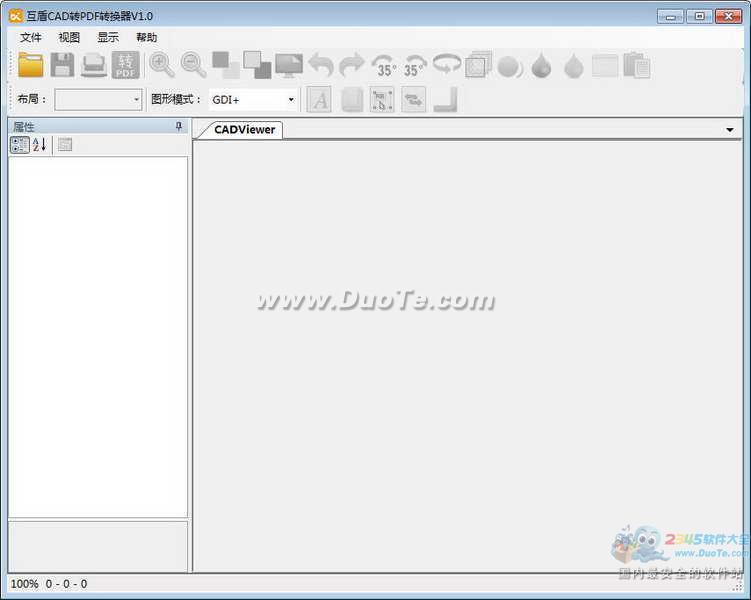This screenshot has width=751, height=600.
Task: Click the 转 PDF convert icon
Action: tap(125, 65)
